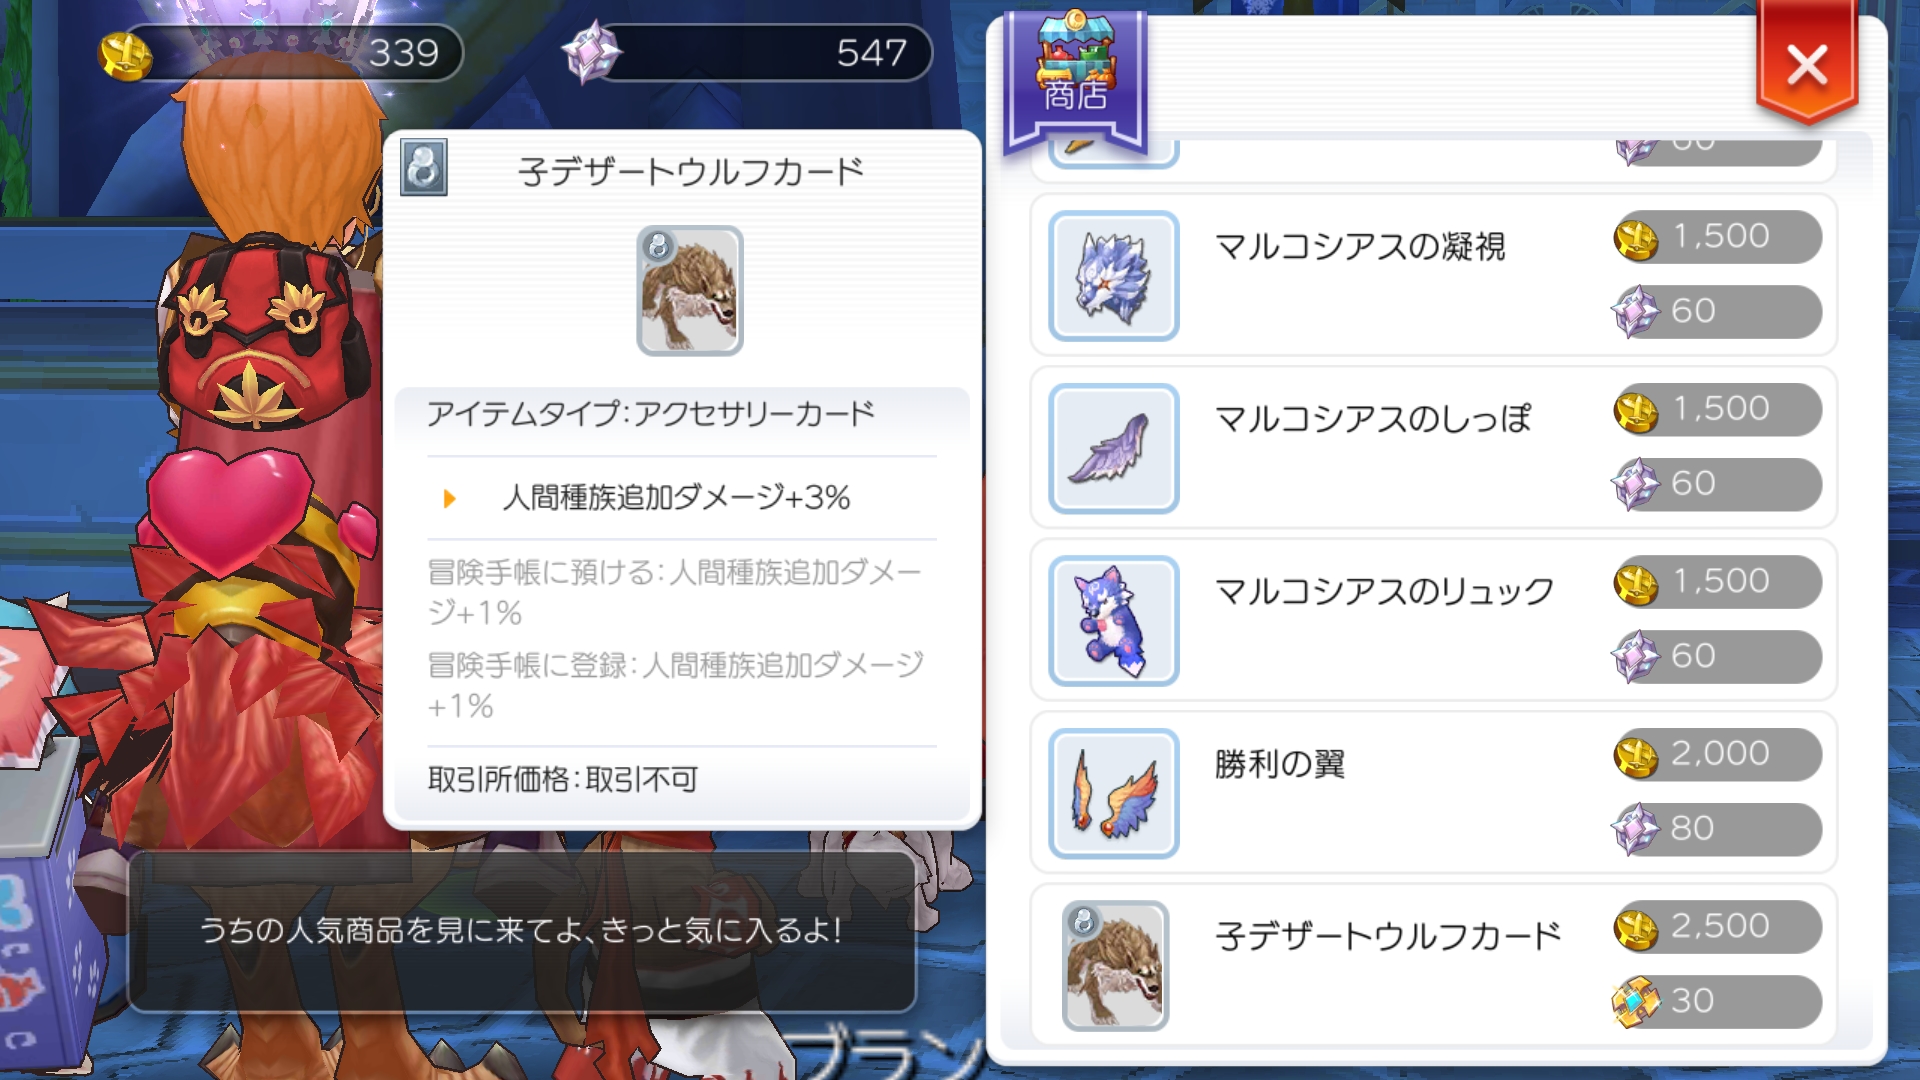
Task: Tap the purple crystal currency icon showing 547
Action: coord(591,52)
